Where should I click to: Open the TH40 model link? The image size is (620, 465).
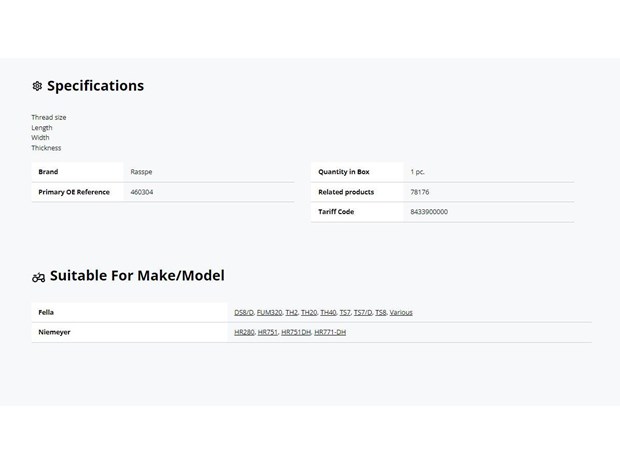click(328, 312)
